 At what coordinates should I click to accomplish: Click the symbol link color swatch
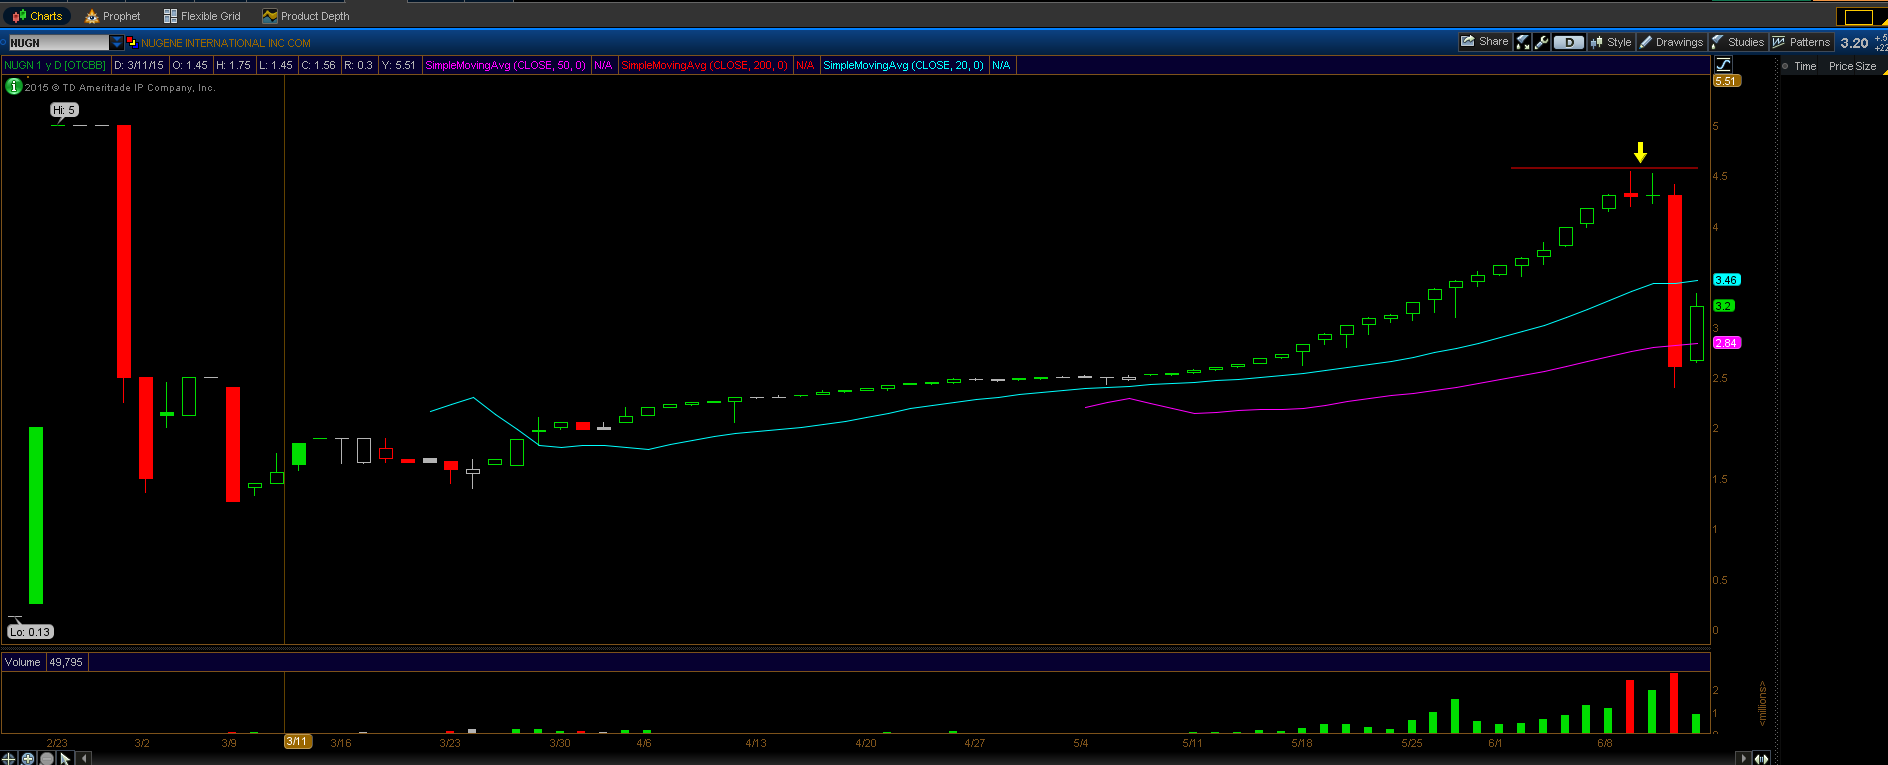pyautogui.click(x=132, y=42)
